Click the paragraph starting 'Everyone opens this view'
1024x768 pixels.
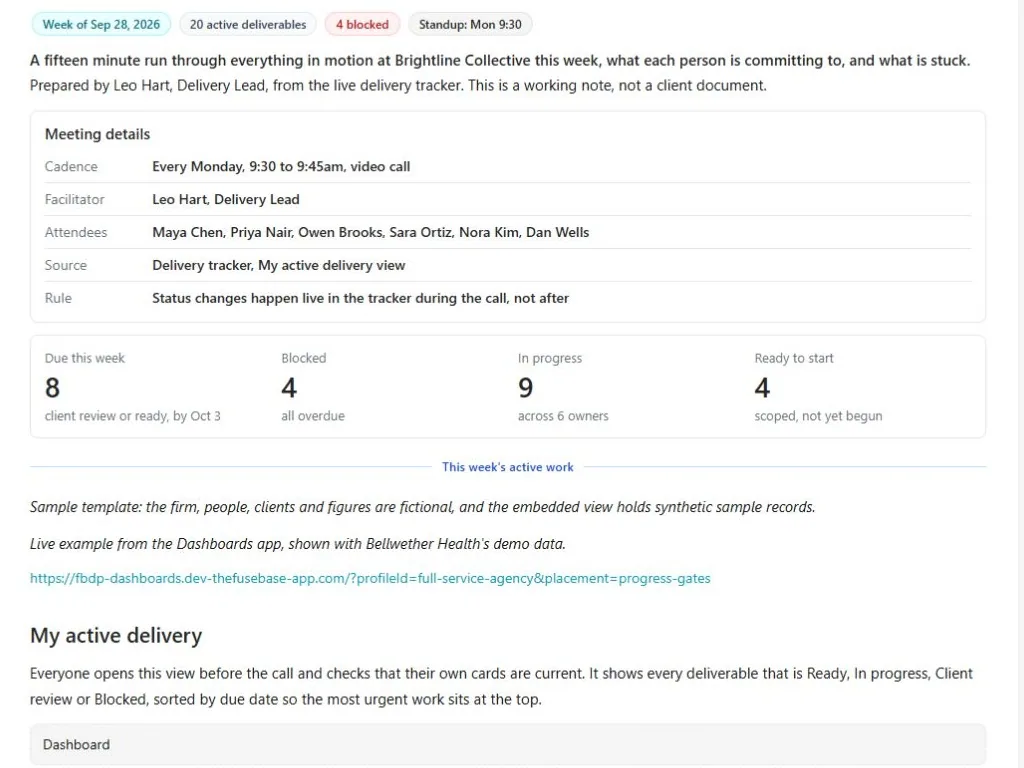coord(502,686)
